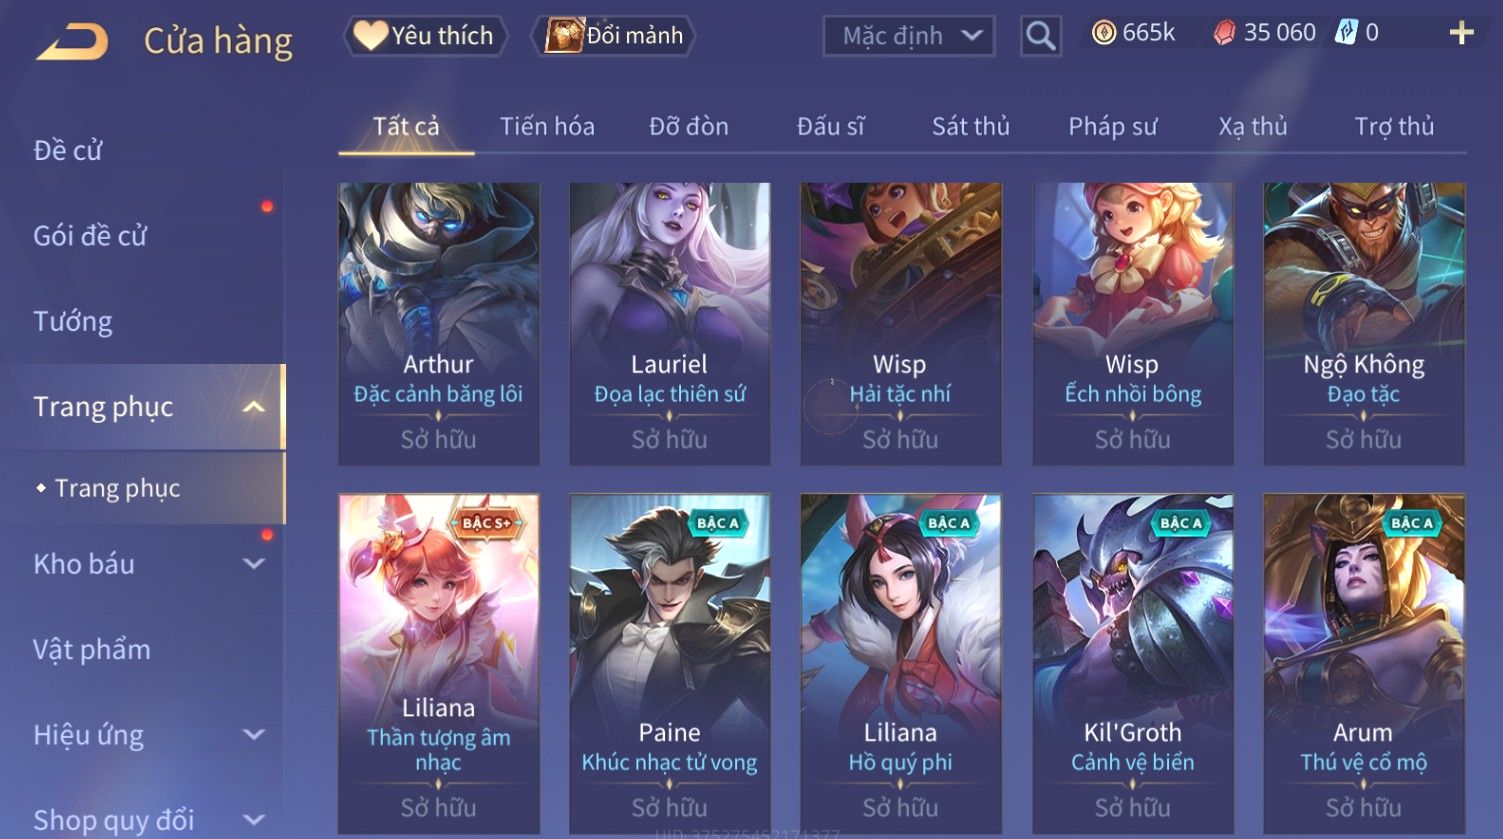Screen dimensions: 1503x839
Task: Open the search magnifier icon
Action: coord(1040,36)
